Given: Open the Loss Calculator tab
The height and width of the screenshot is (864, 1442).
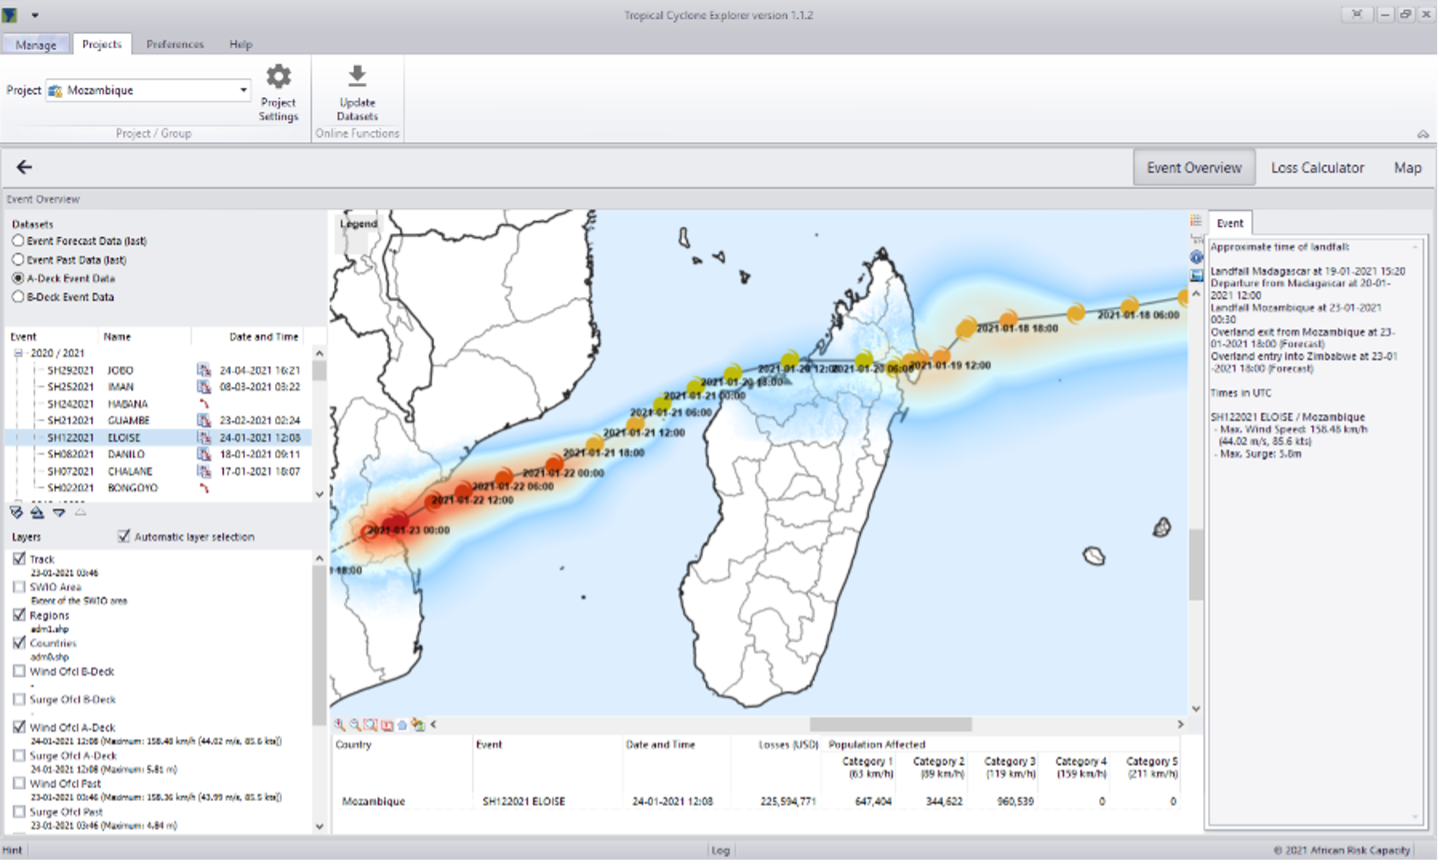Looking at the screenshot, I should pos(1317,168).
